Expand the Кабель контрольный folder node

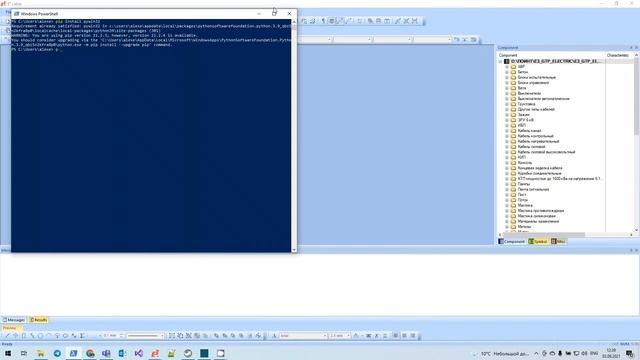[507, 136]
